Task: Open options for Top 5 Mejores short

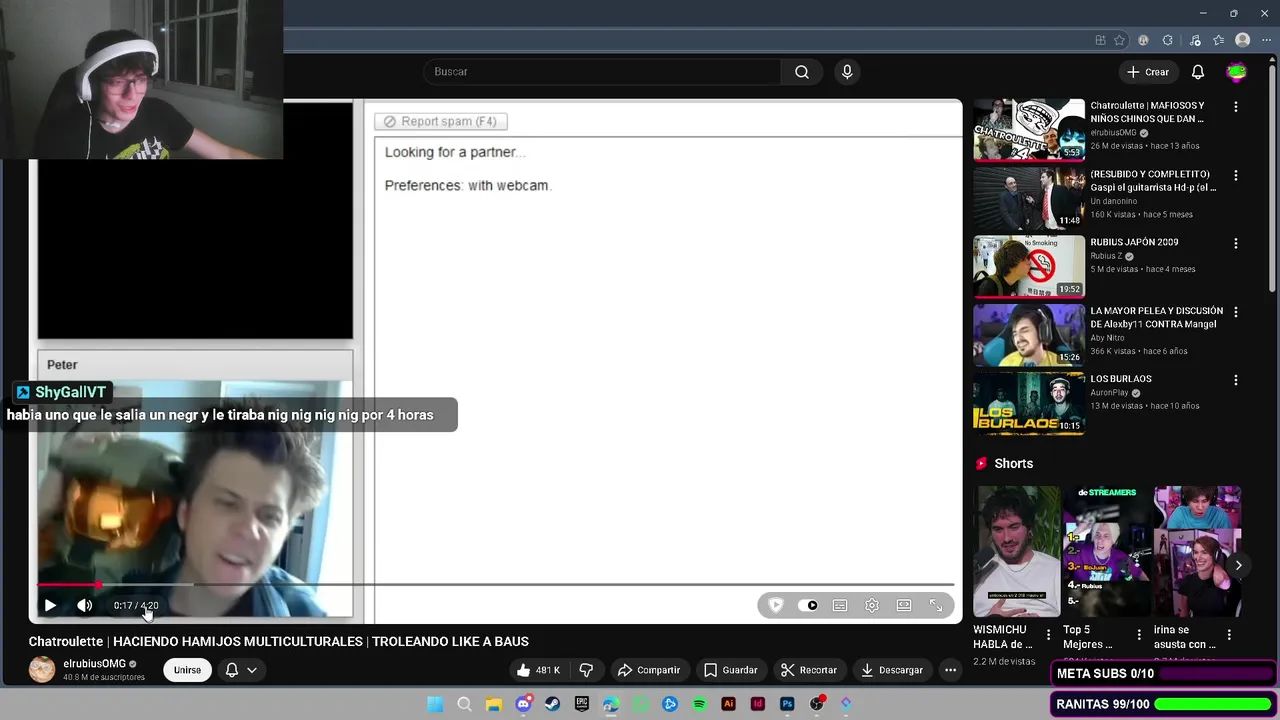Action: point(1139,635)
